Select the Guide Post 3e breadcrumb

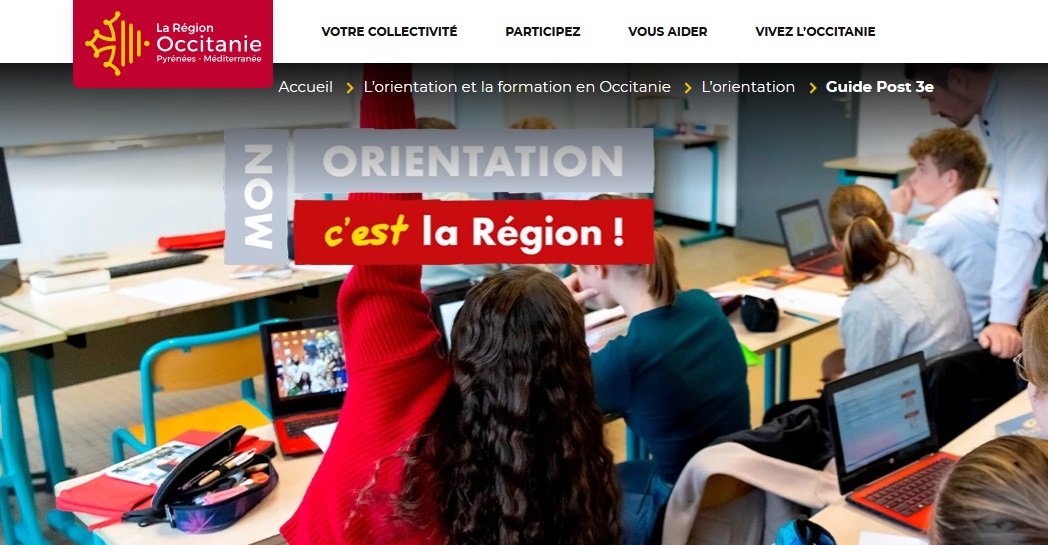point(880,87)
